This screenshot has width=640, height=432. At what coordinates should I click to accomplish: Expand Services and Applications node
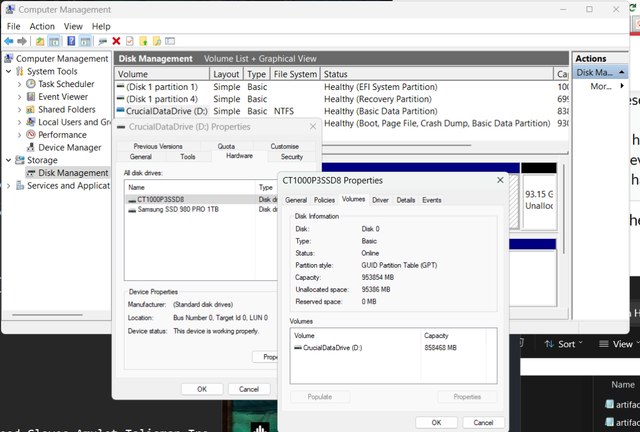tap(8, 186)
